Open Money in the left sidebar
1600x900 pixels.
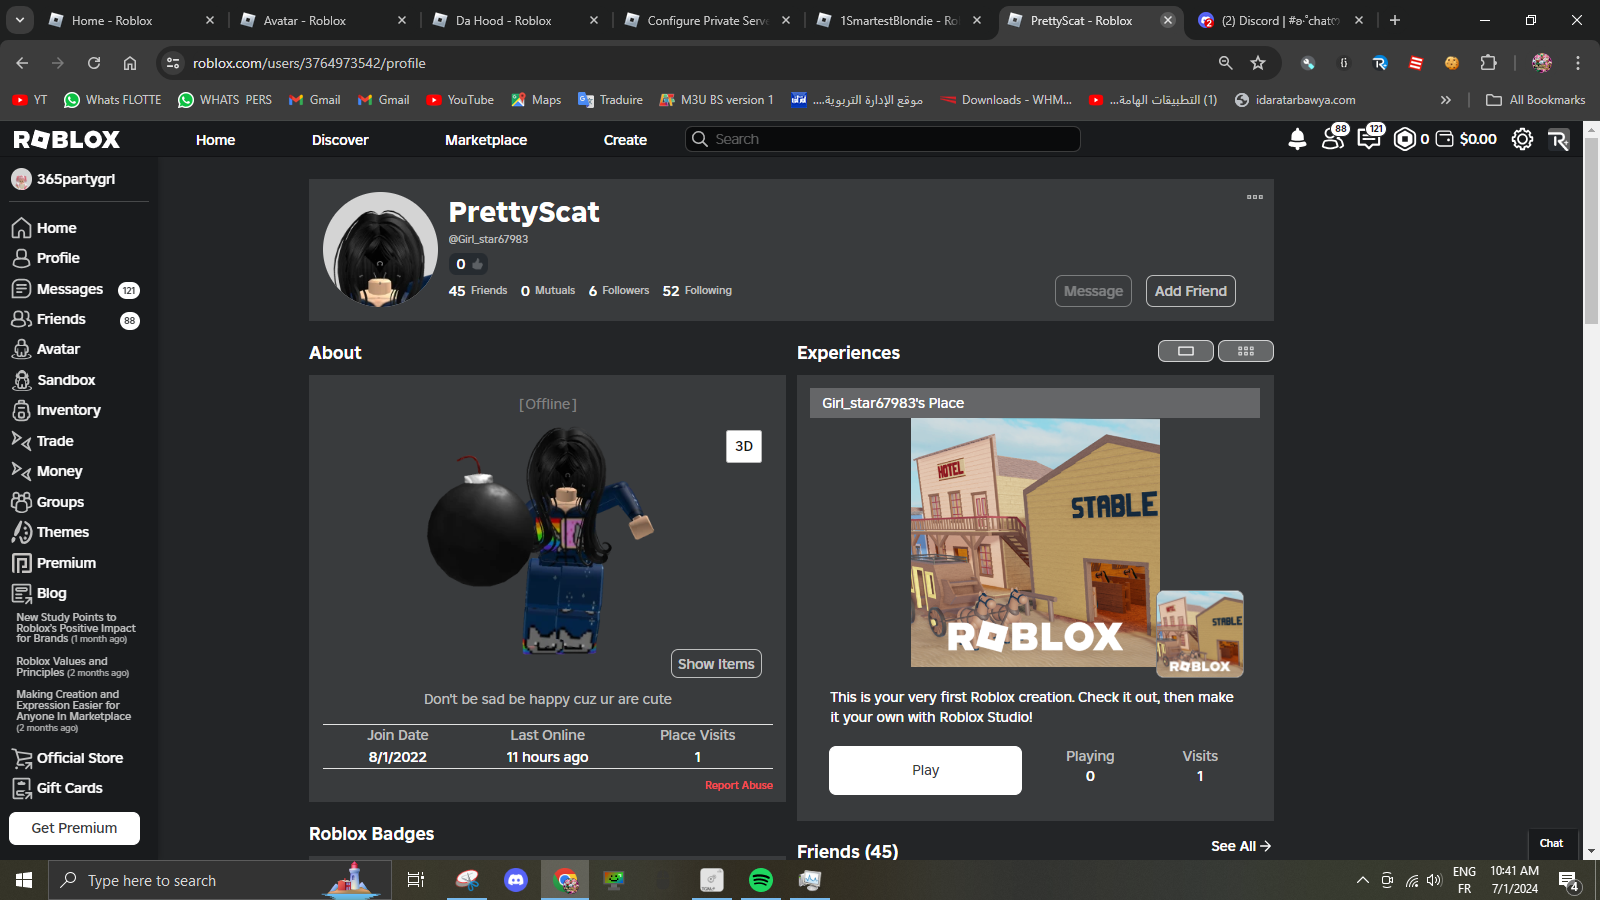point(47,471)
